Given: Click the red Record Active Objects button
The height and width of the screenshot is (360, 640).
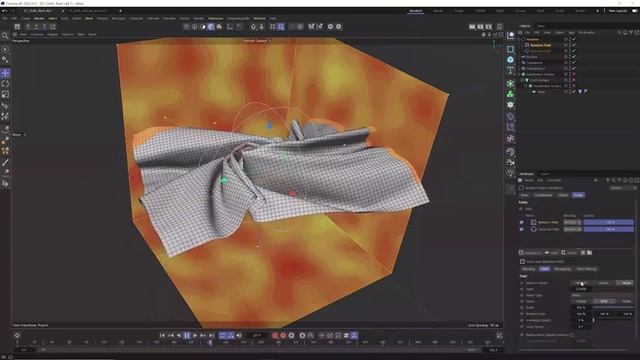Looking at the screenshot, I should (275, 336).
